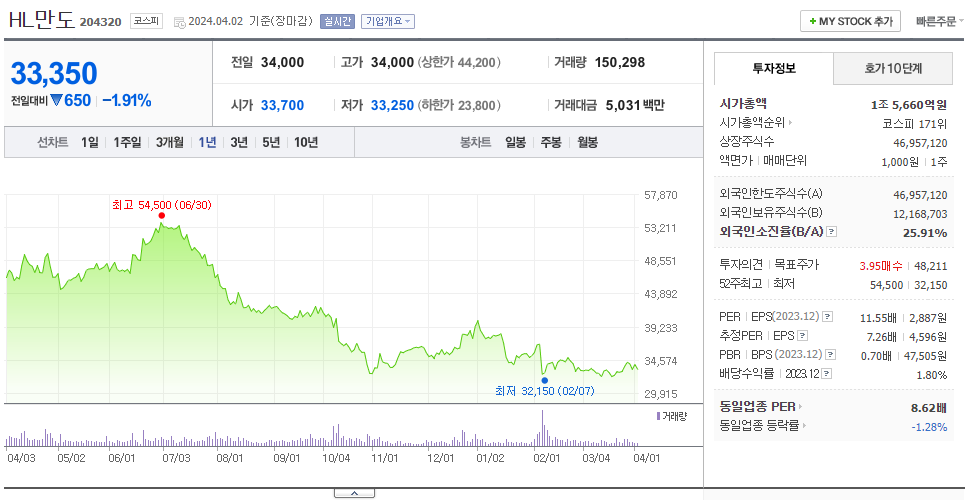
Task: Select the 1일 line chart period
Action: point(90,143)
